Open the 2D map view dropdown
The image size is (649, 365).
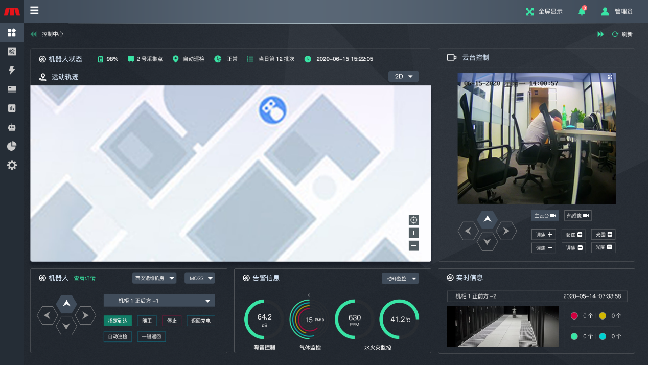coord(404,77)
